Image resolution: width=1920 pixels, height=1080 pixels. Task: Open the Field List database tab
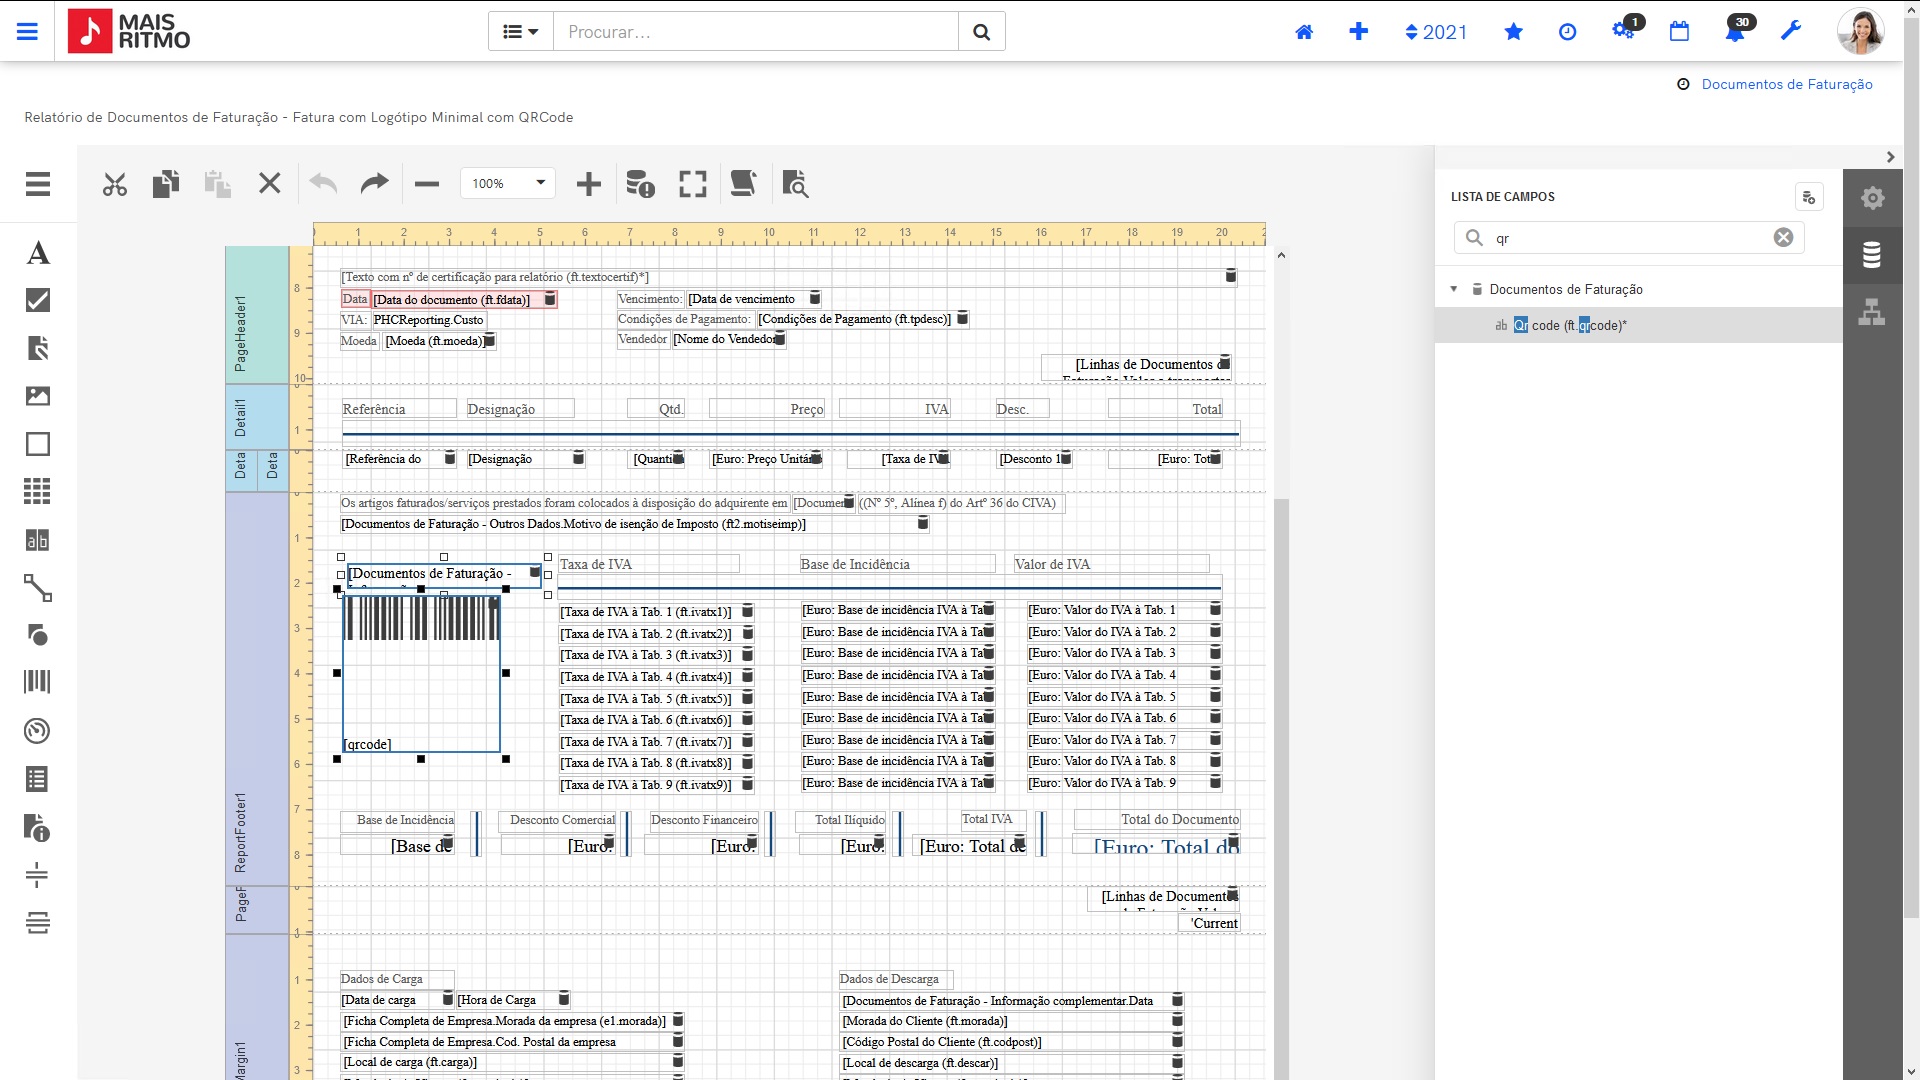(x=1872, y=255)
